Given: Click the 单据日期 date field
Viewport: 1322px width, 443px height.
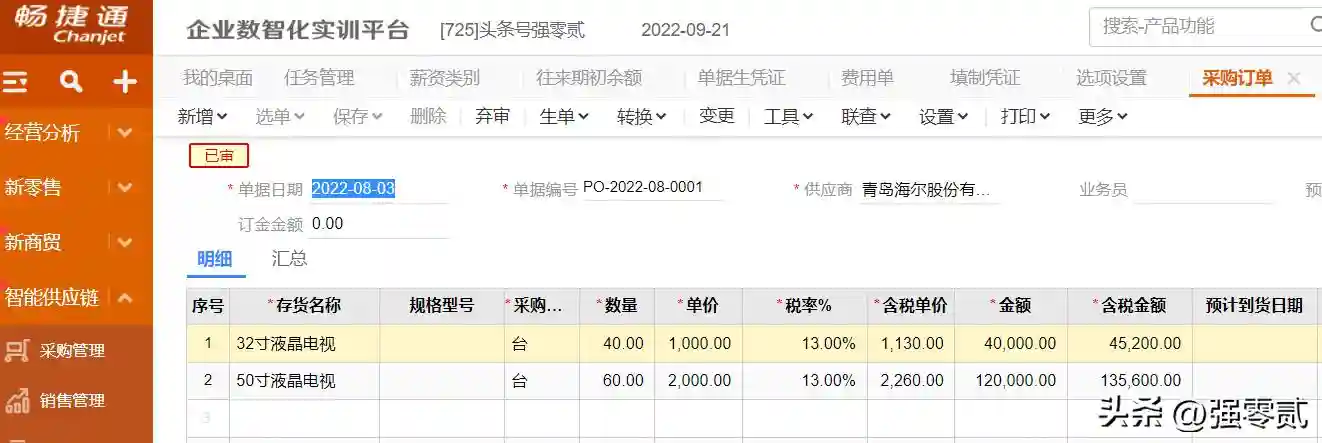Looking at the screenshot, I should point(378,189).
